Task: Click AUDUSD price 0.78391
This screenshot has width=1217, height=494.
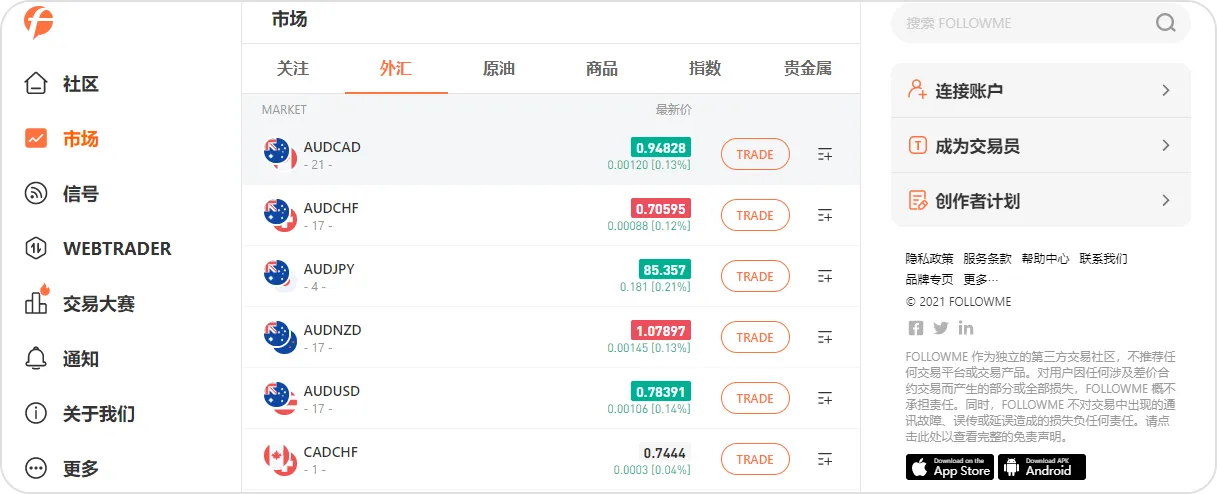Action: [x=661, y=391]
